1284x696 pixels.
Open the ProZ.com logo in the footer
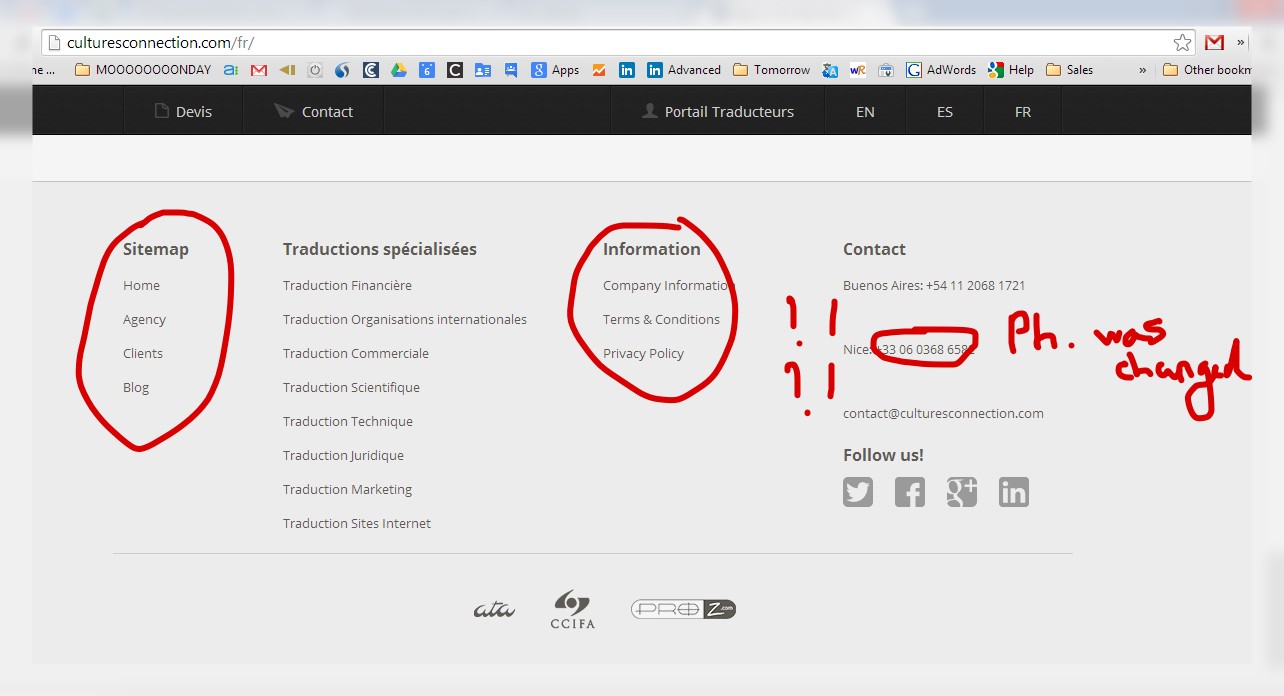coord(683,609)
